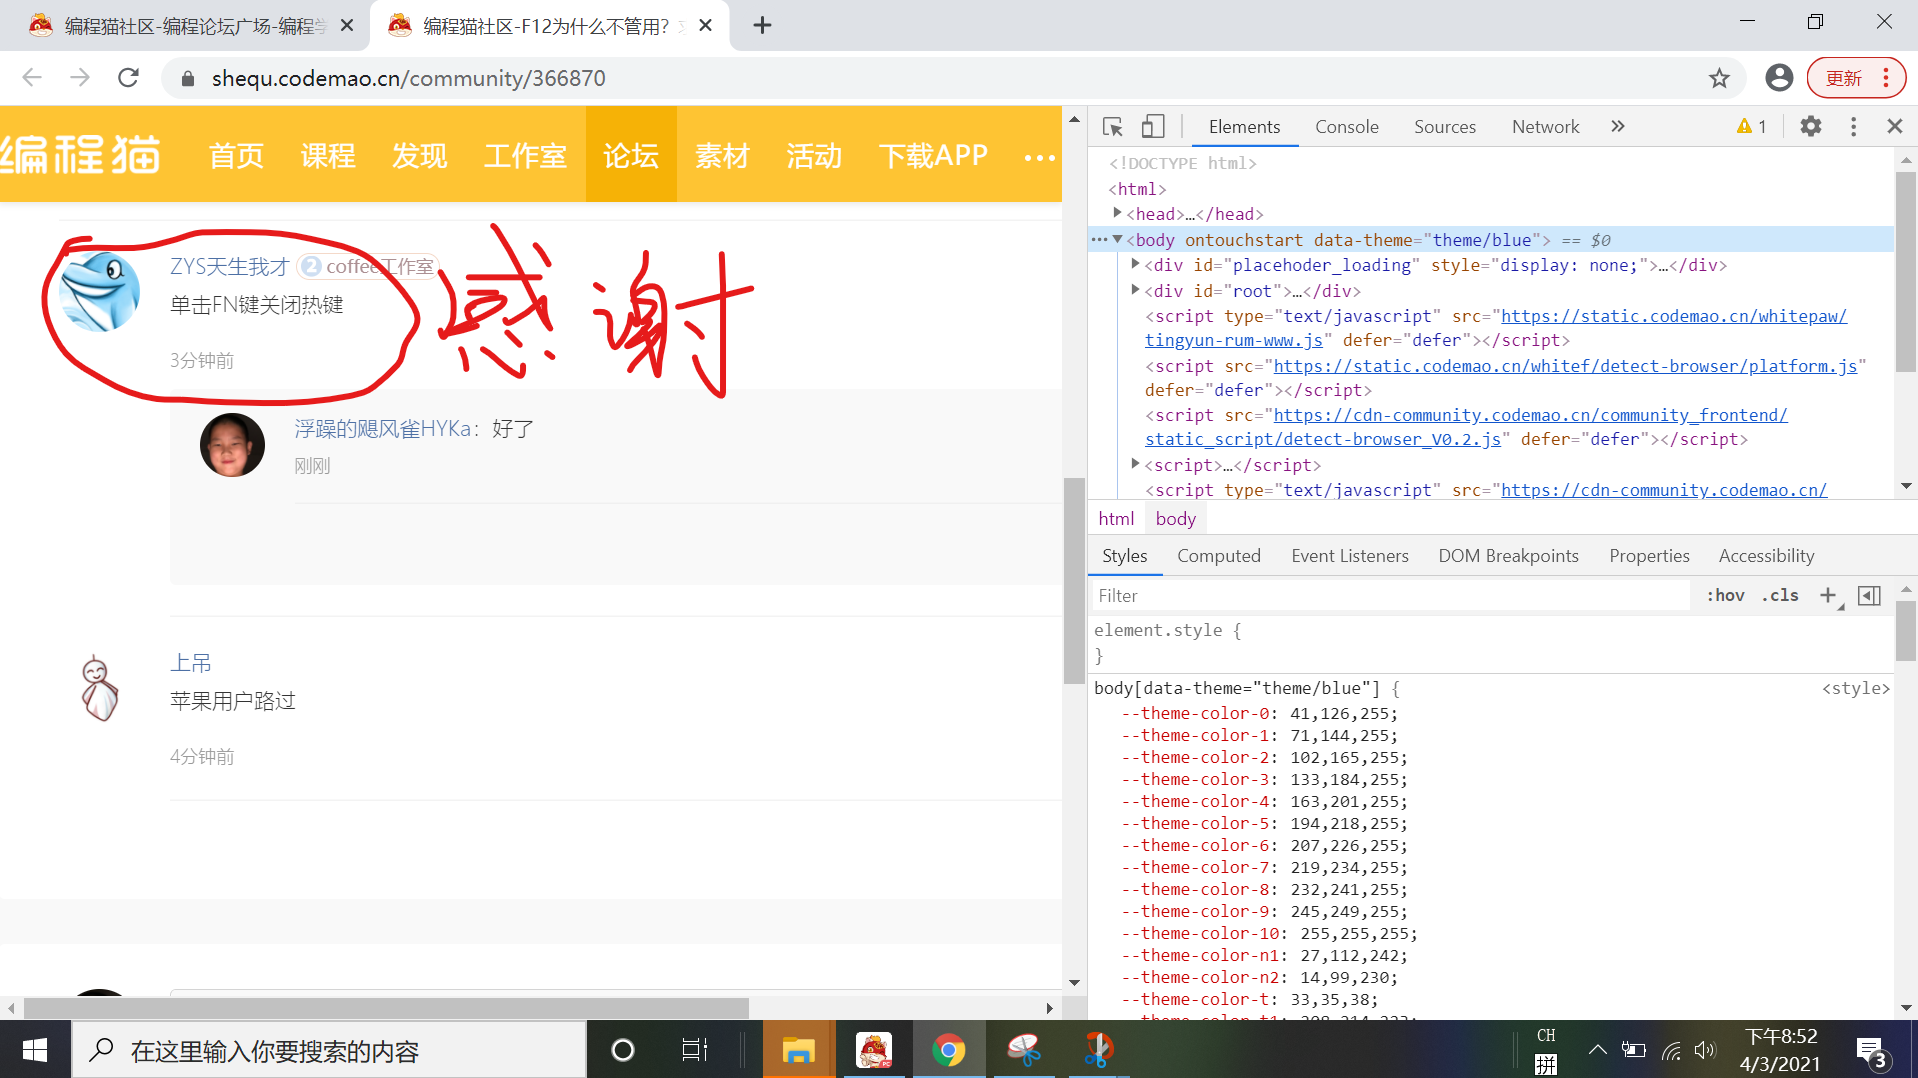Click the inspect element picker icon
The image size is (1918, 1078).
point(1112,127)
